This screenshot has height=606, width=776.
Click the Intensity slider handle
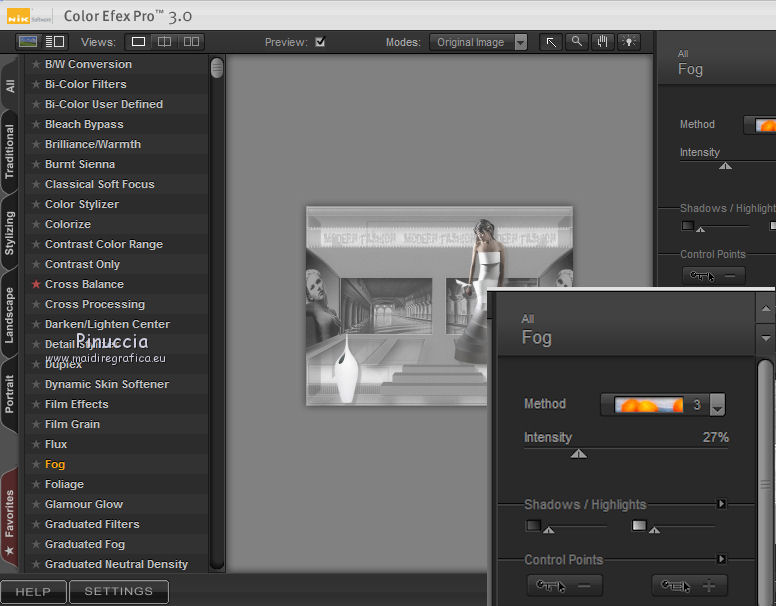coord(578,454)
